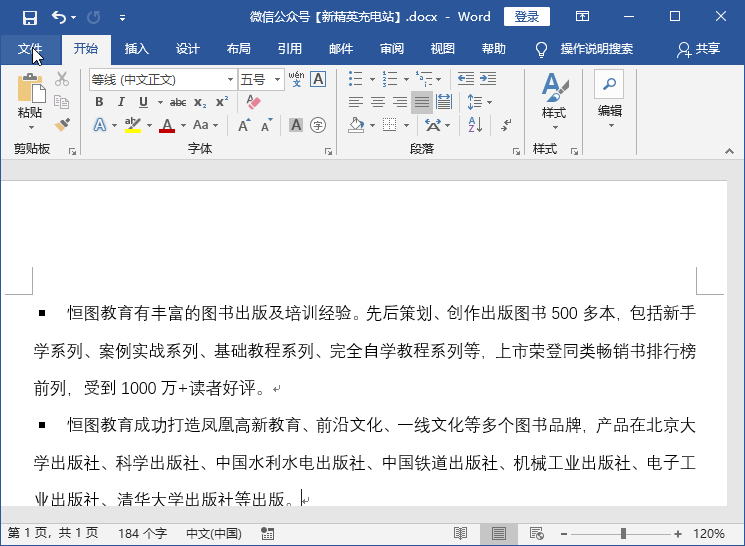The image size is (745, 546).
Task: Undo the last action
Action: (x=59, y=18)
